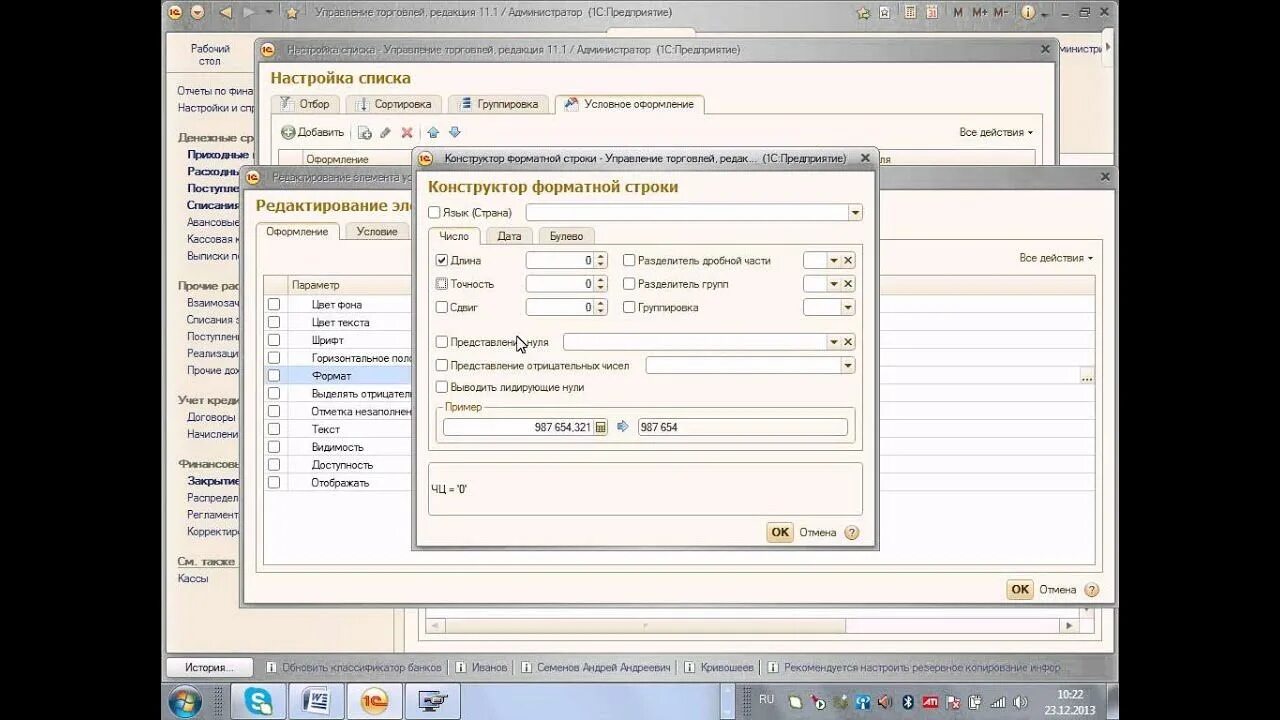Screen dimensions: 1280x720
Task: Open Все действия menu in Редактирование элемента window
Action: pos(1056,258)
